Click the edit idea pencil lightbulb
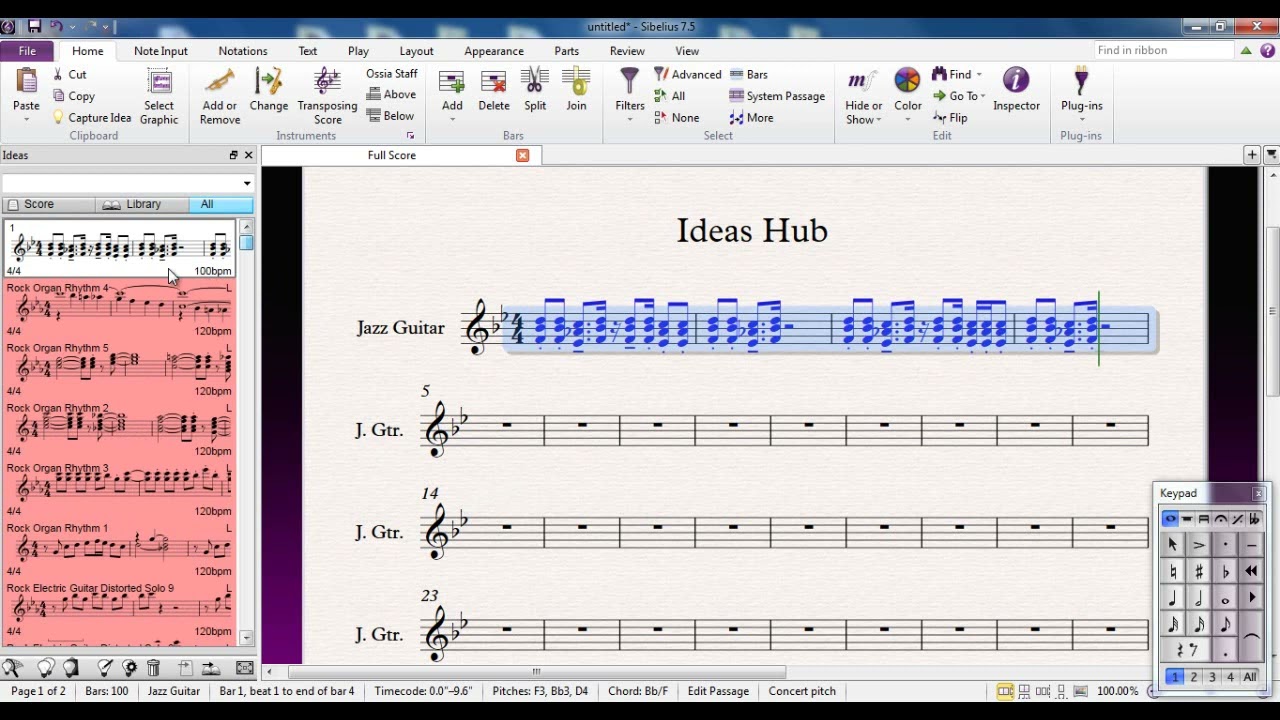1280x720 pixels. pyautogui.click(x=105, y=668)
